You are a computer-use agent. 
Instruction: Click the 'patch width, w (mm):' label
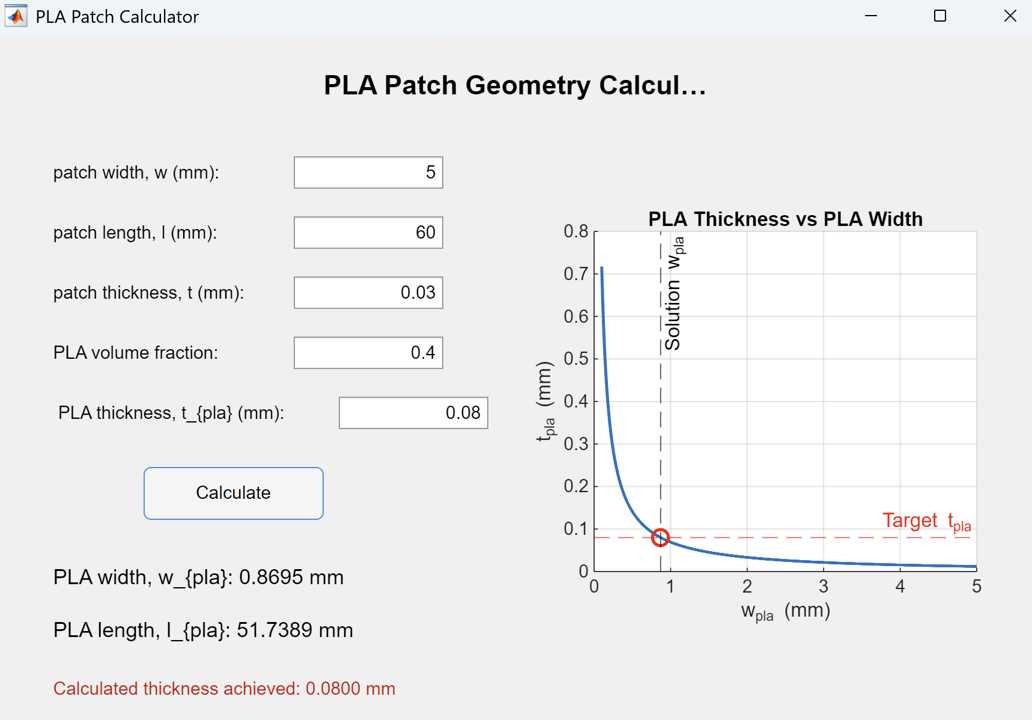click(136, 172)
